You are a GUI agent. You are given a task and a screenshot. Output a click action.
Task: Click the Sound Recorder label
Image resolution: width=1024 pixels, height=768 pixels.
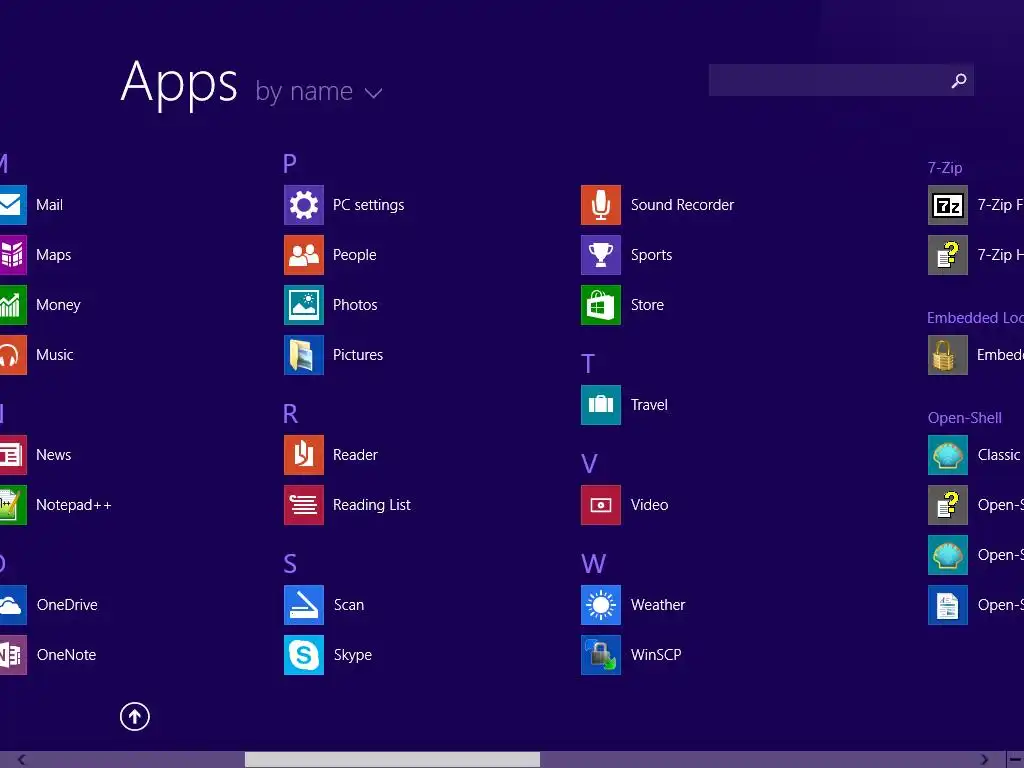point(682,205)
